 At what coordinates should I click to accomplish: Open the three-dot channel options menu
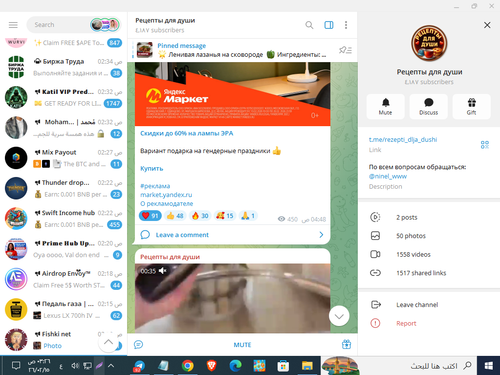tap(346, 25)
